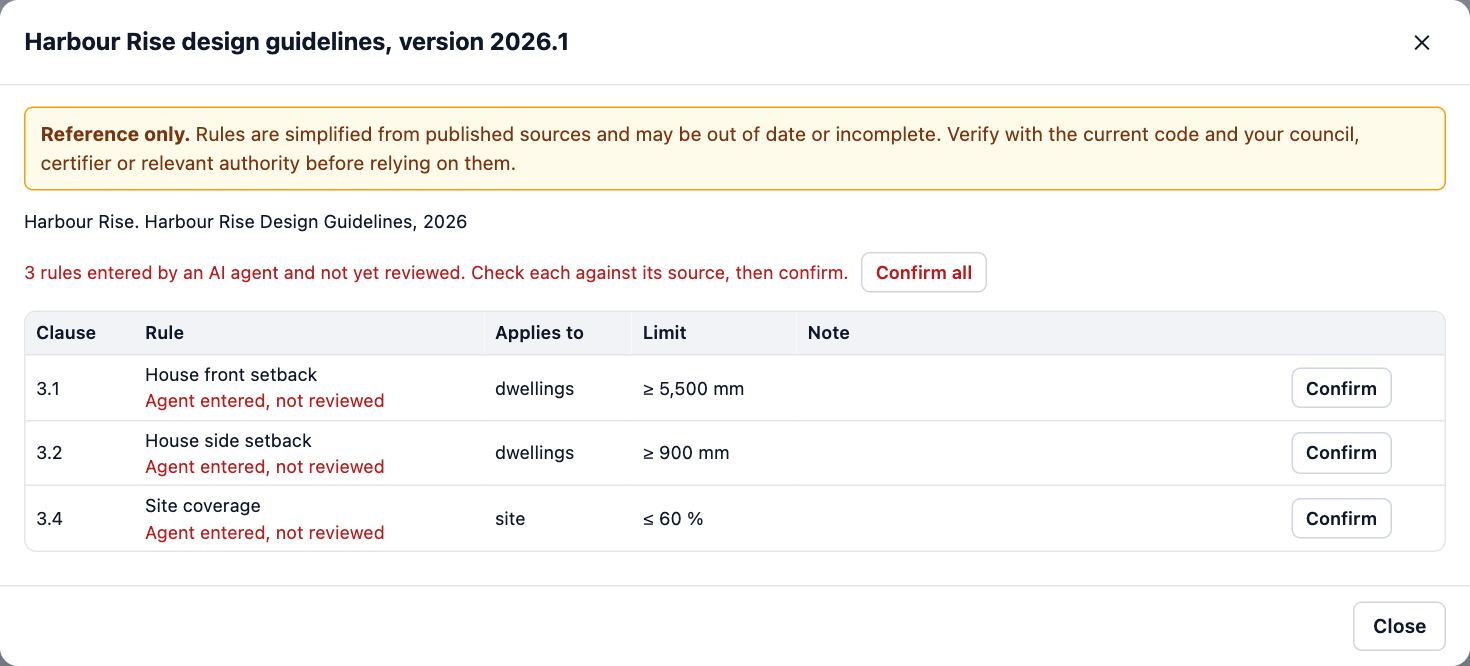Click the '≥ 5,500 mm' limit value
The image size is (1470, 666).
tap(693, 389)
